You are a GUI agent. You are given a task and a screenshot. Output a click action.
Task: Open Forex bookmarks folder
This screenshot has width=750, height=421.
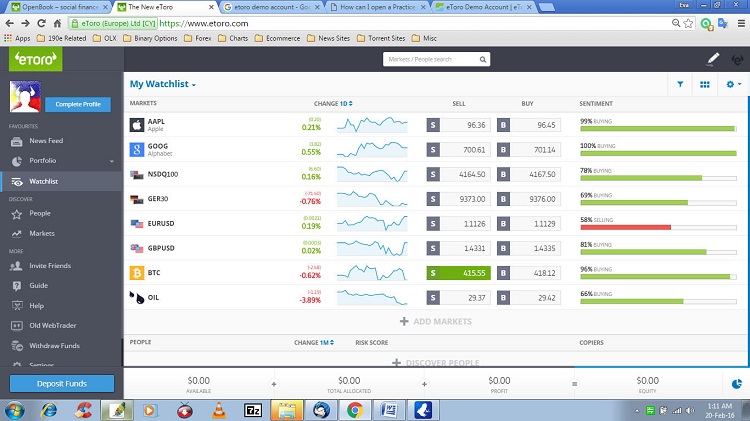click(198, 38)
